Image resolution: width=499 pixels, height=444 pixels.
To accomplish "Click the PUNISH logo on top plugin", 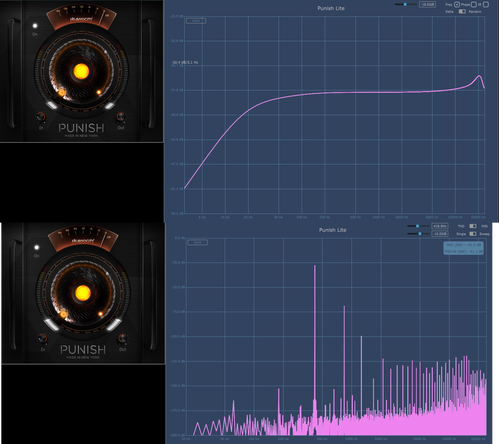I will click(81, 128).
